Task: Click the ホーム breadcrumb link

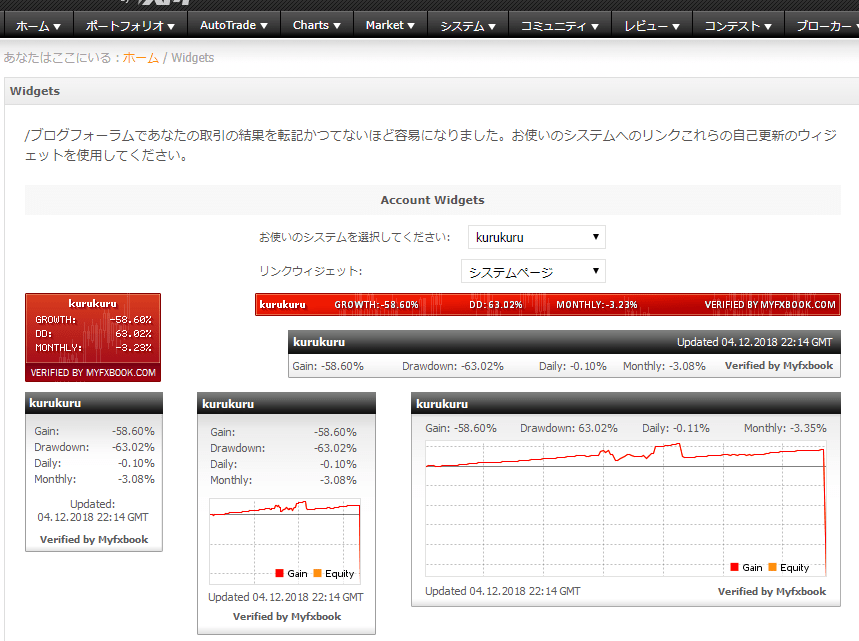Action: [x=141, y=58]
